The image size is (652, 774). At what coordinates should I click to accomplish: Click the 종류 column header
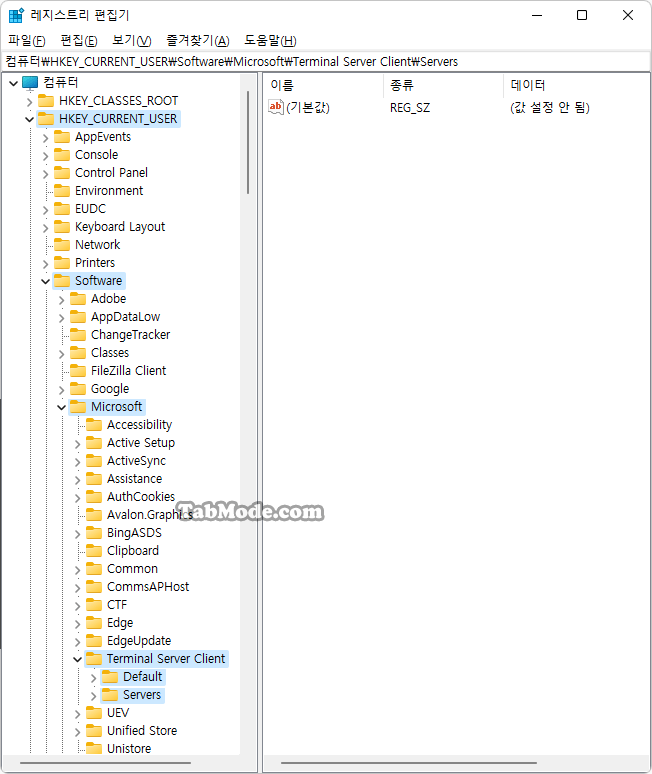pyautogui.click(x=443, y=85)
